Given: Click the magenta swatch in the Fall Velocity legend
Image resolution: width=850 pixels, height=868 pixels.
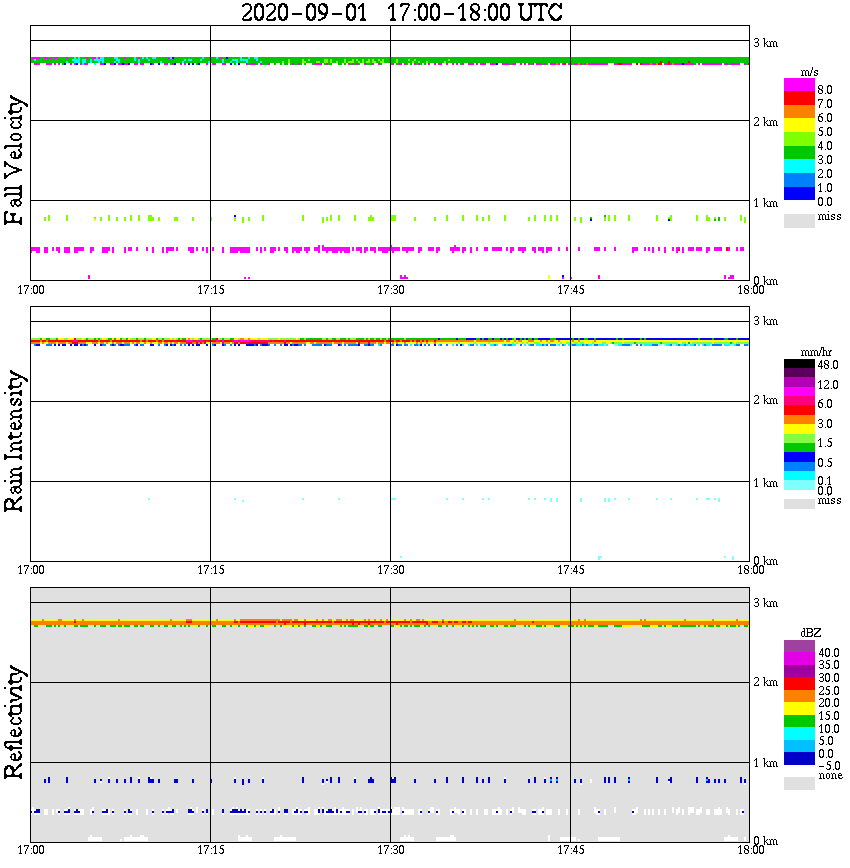Looking at the screenshot, I should [799, 85].
